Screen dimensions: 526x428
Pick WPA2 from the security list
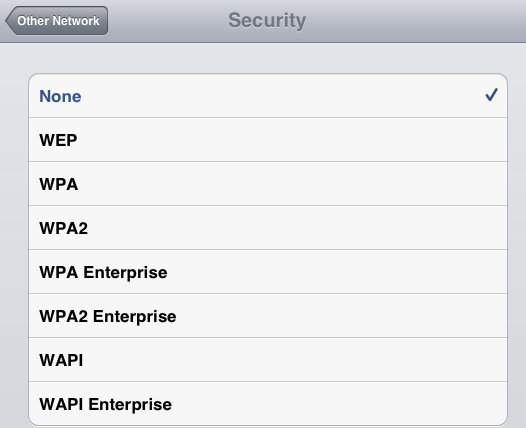(268, 228)
